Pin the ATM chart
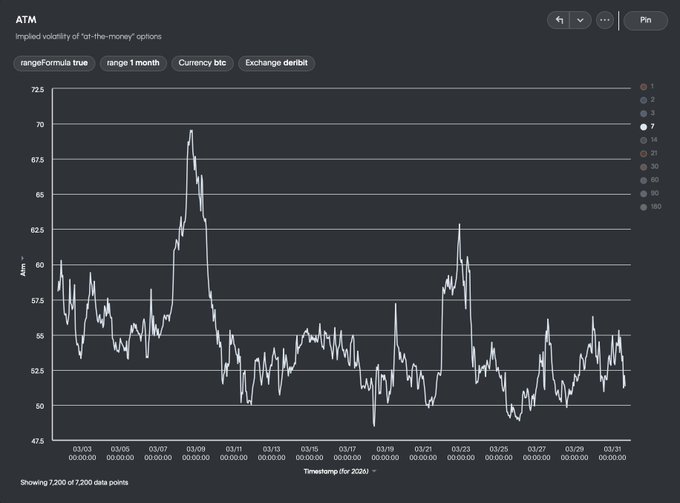Screen dimensions: 680x503 645,20
